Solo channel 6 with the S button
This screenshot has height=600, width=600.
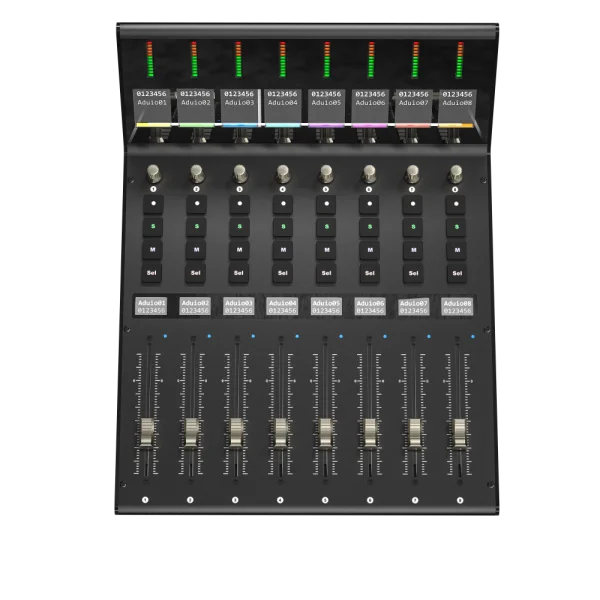pos(370,227)
